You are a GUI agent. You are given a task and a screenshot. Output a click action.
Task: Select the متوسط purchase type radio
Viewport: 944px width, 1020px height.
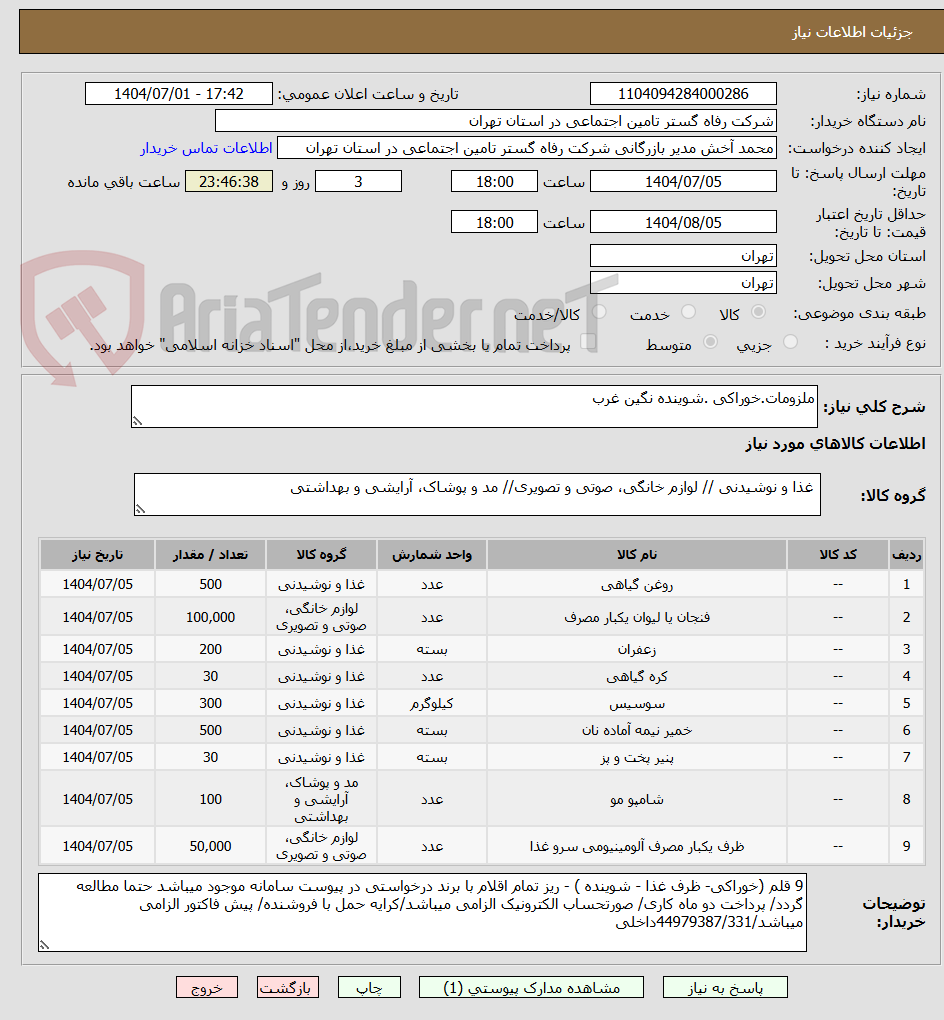(710, 342)
